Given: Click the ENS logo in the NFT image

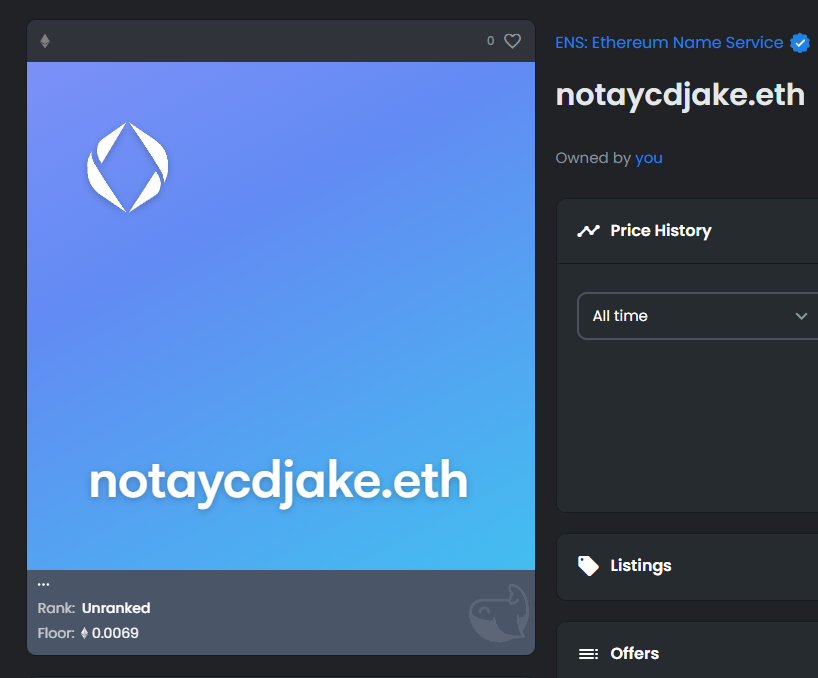Looking at the screenshot, I should [x=128, y=167].
